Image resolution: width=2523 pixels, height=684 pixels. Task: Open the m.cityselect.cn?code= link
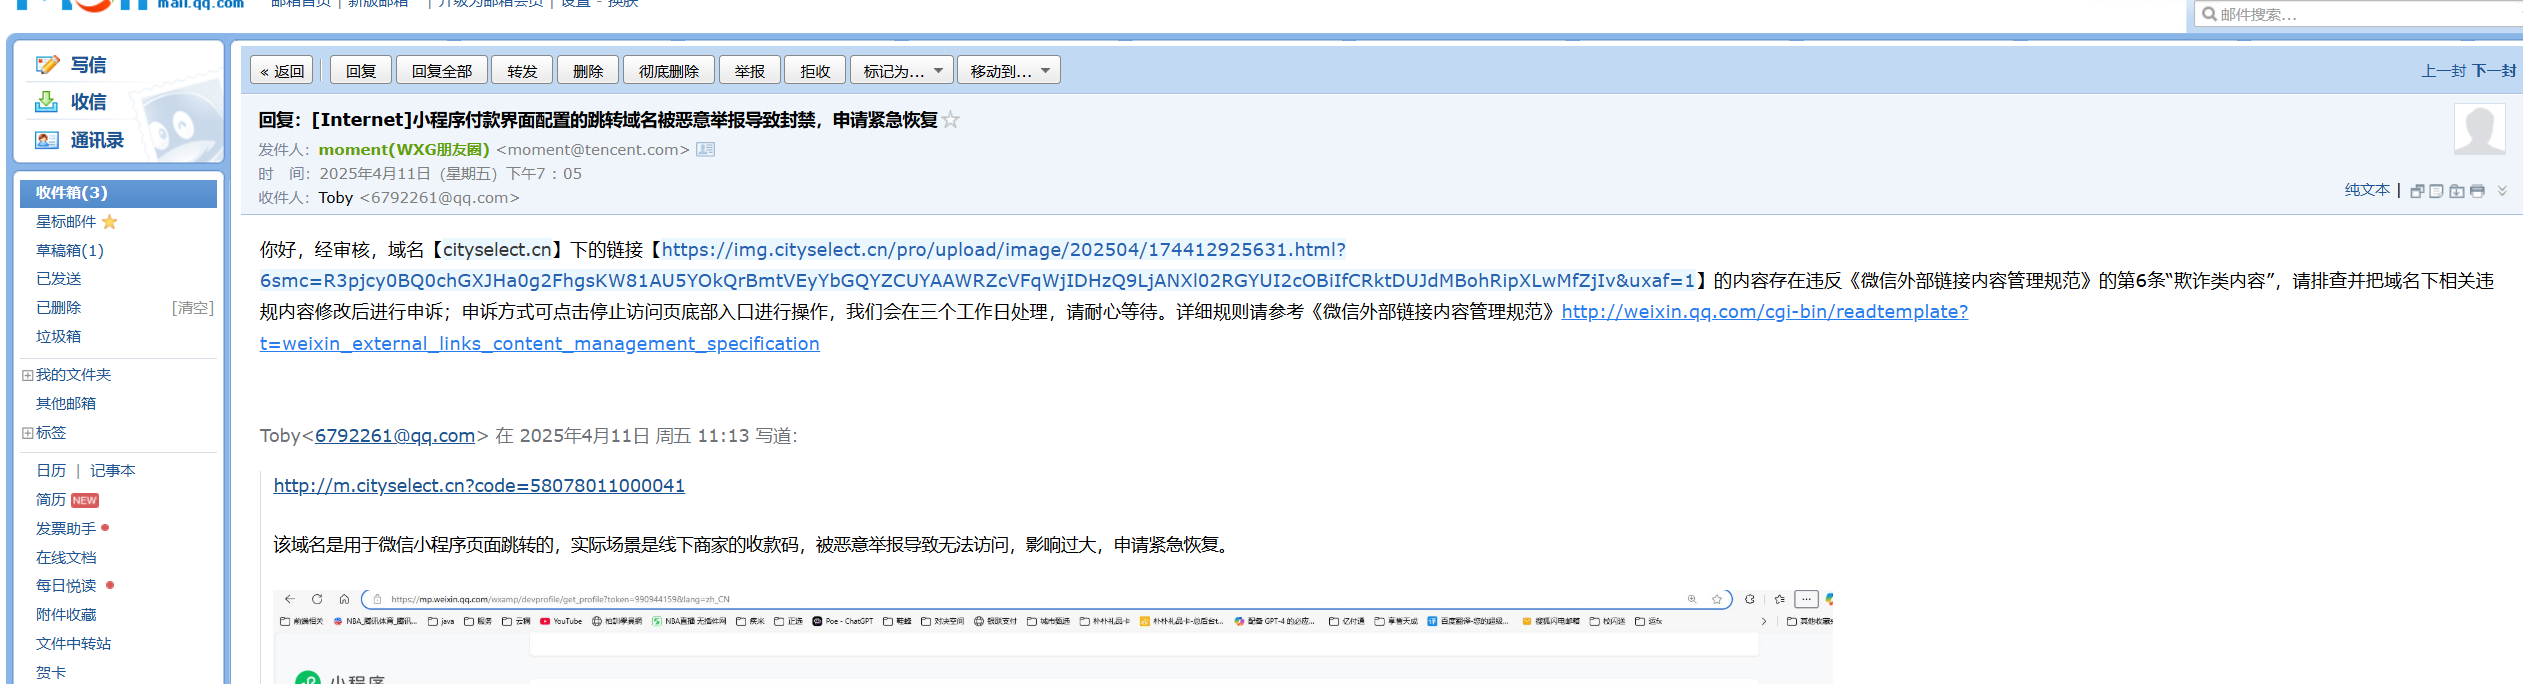(479, 486)
